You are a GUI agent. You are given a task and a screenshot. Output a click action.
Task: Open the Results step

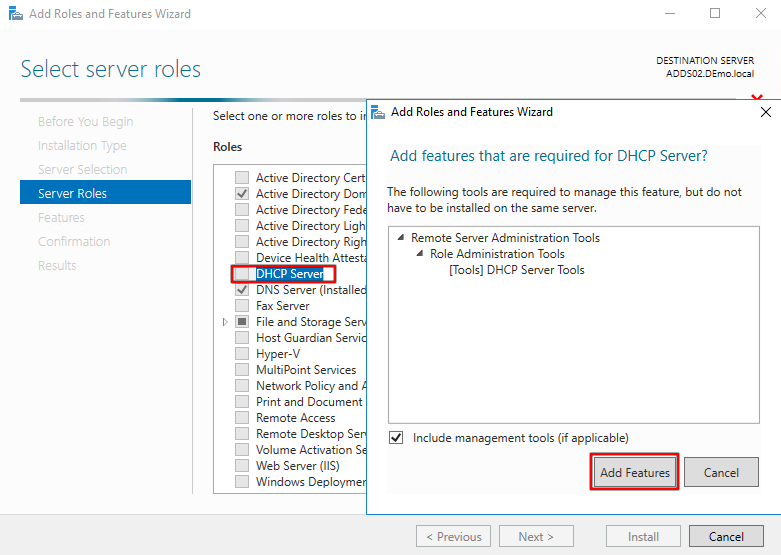point(57,266)
